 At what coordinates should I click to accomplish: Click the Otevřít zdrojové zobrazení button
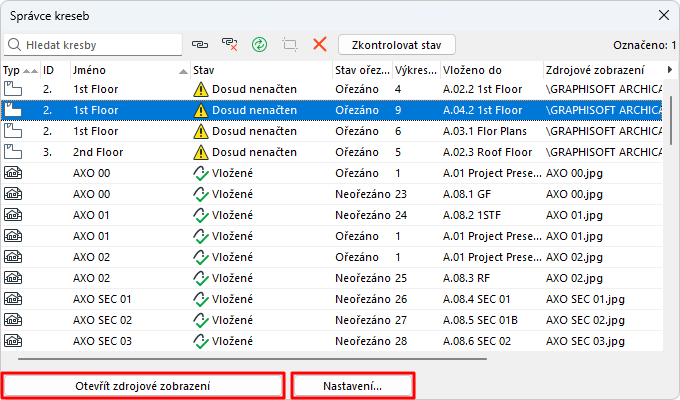point(143,386)
